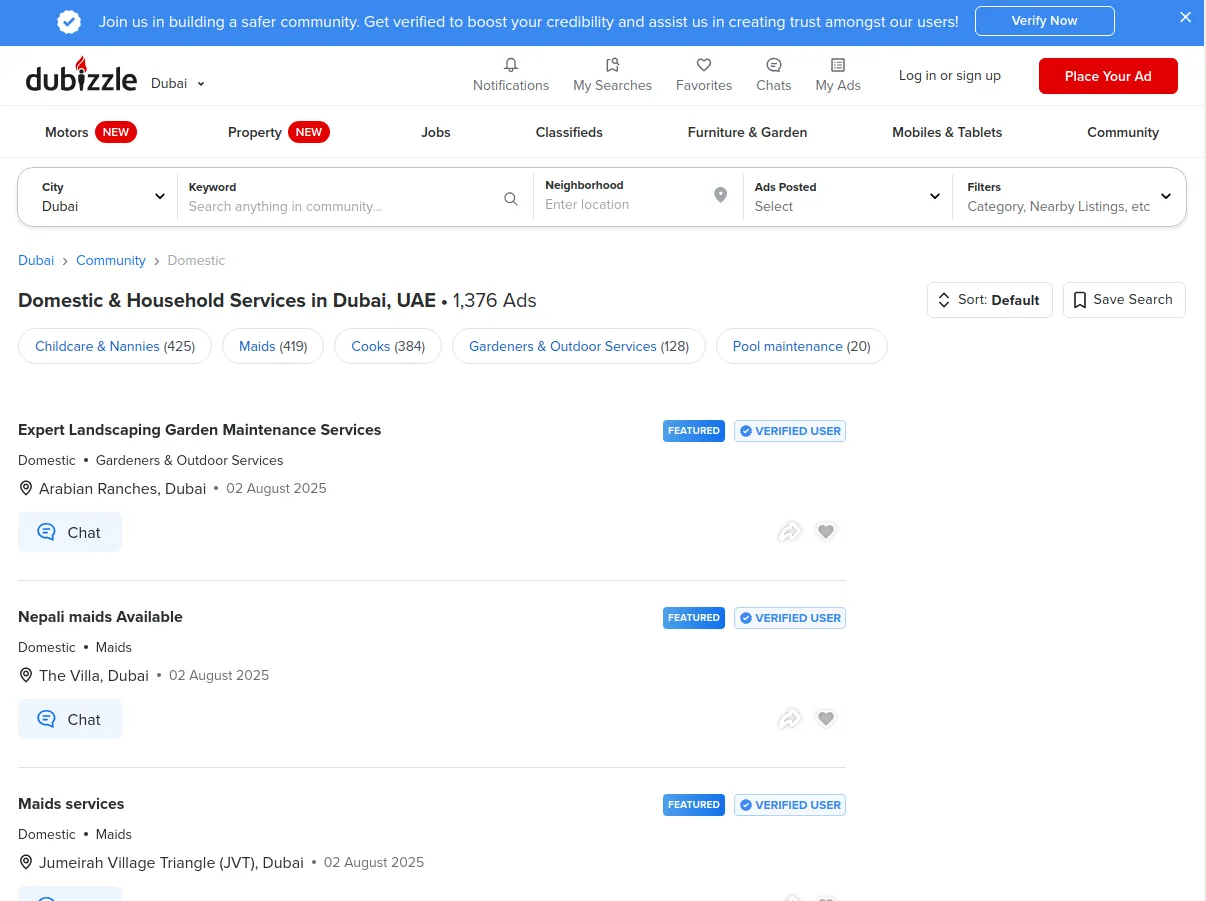Favorite the Nepali maids Available ad
The width and height of the screenshot is (1206, 901).
click(826, 719)
